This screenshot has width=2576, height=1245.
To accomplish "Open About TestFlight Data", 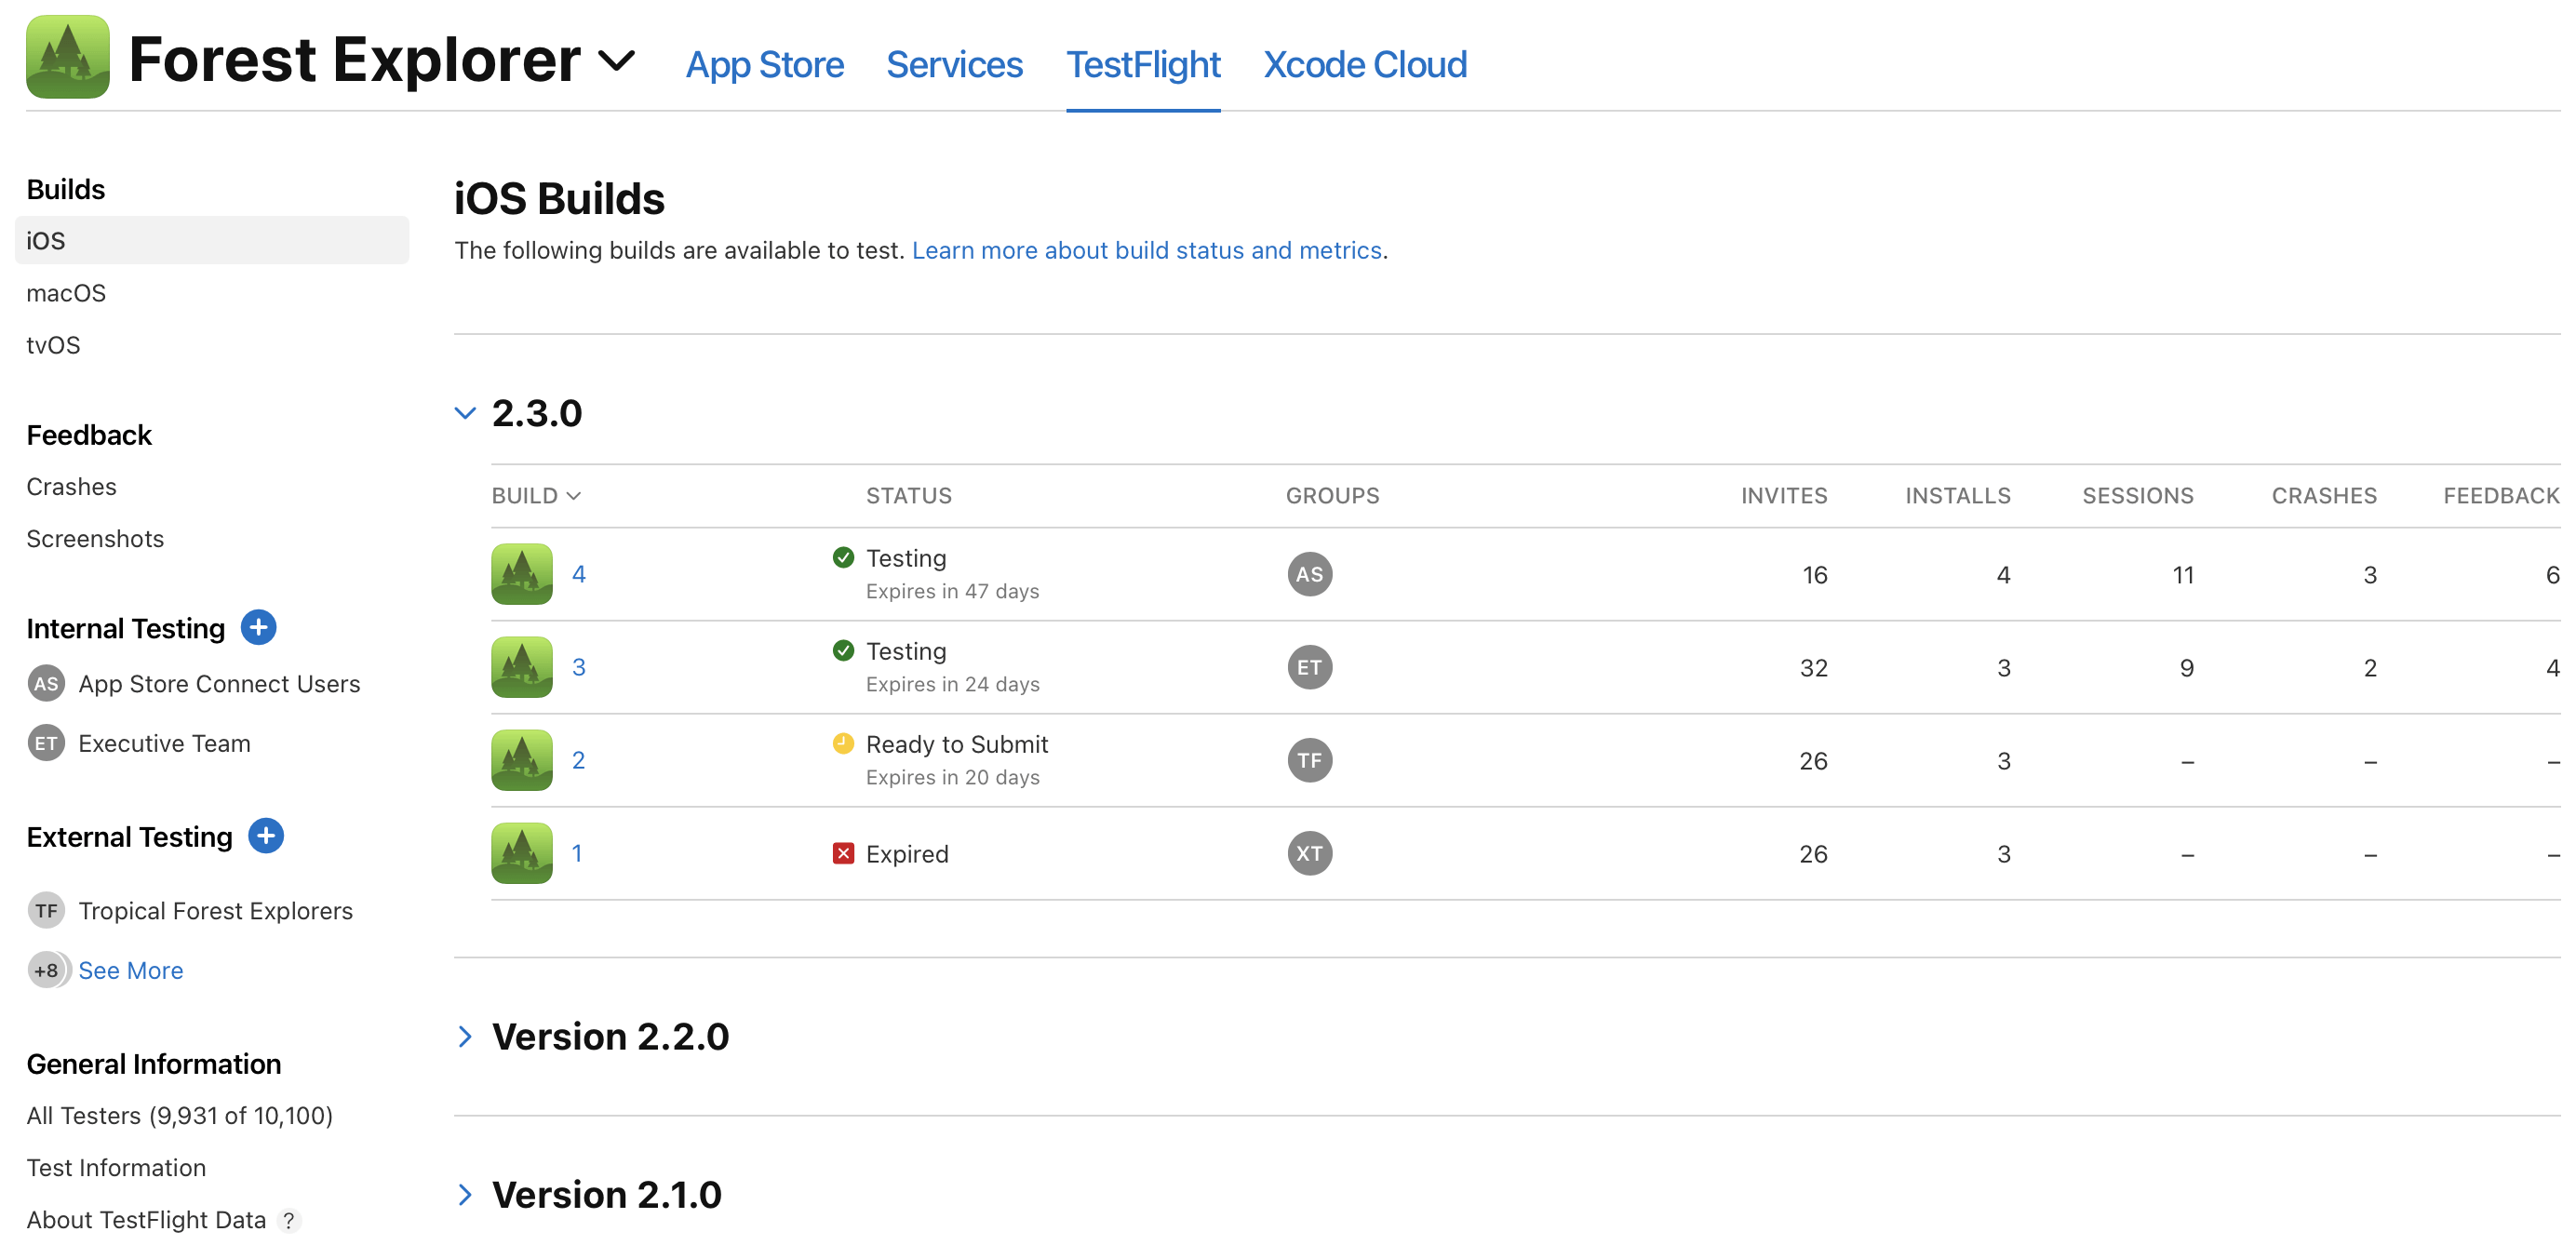I will (146, 1219).
